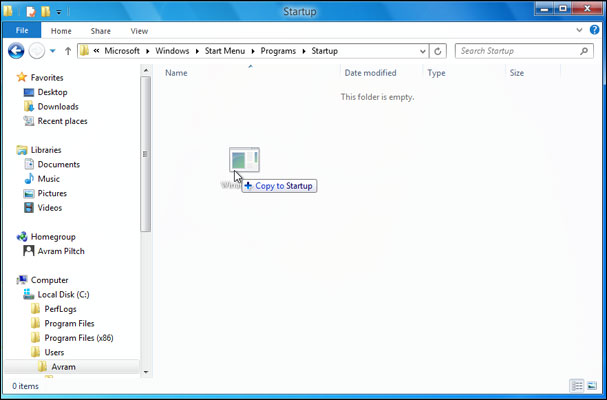This screenshot has width=607, height=400.
Task: Select Avram Piltch homegroup user
Action: [61, 251]
